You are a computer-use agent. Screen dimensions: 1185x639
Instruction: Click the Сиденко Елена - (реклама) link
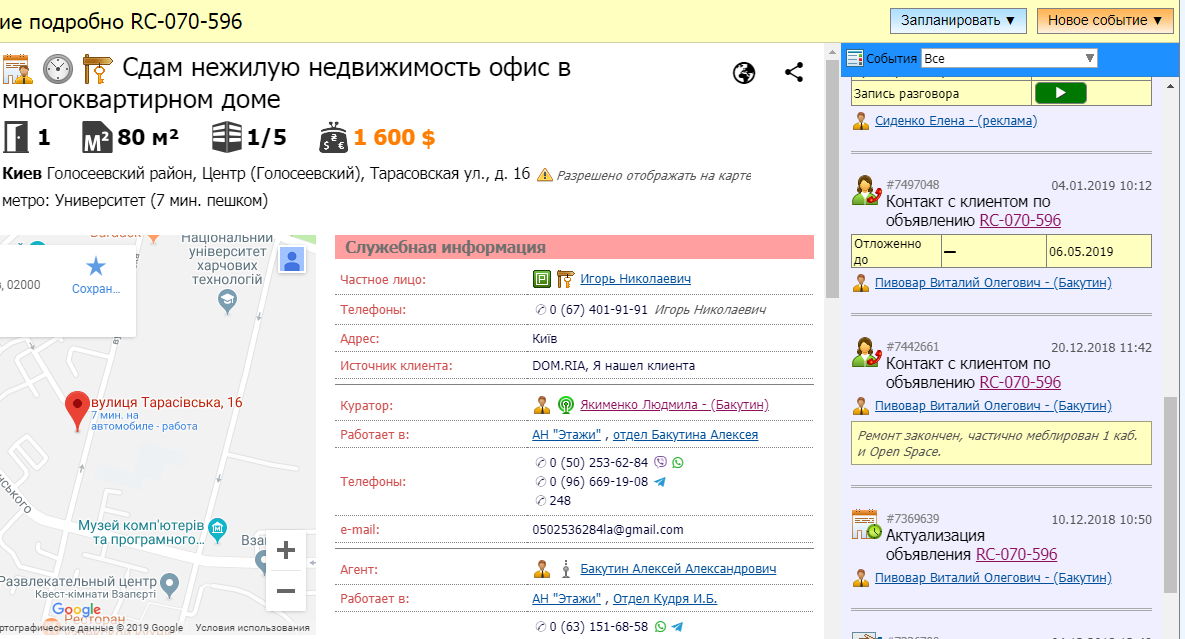955,121
